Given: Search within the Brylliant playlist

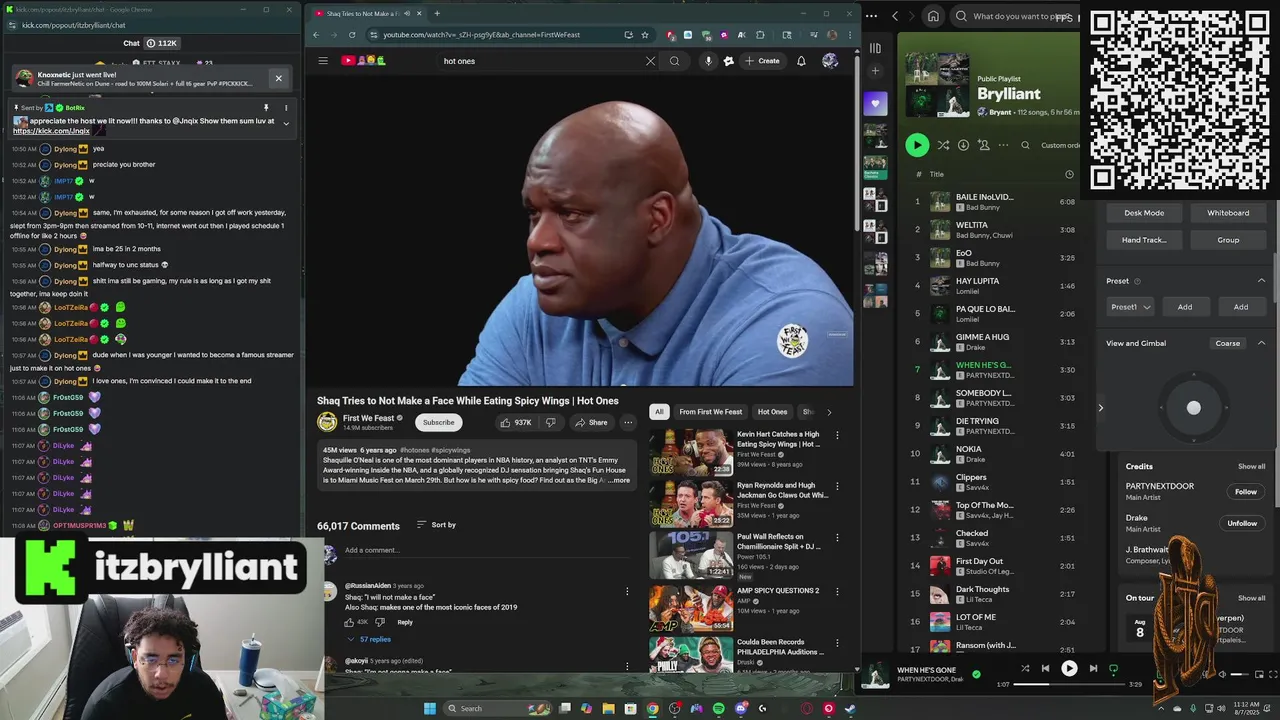Looking at the screenshot, I should point(1025,145).
